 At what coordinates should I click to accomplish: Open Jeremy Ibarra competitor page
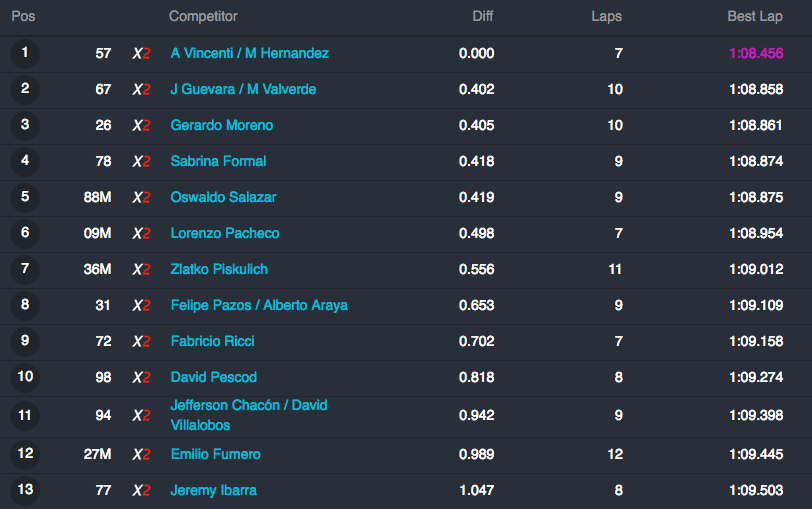213,490
